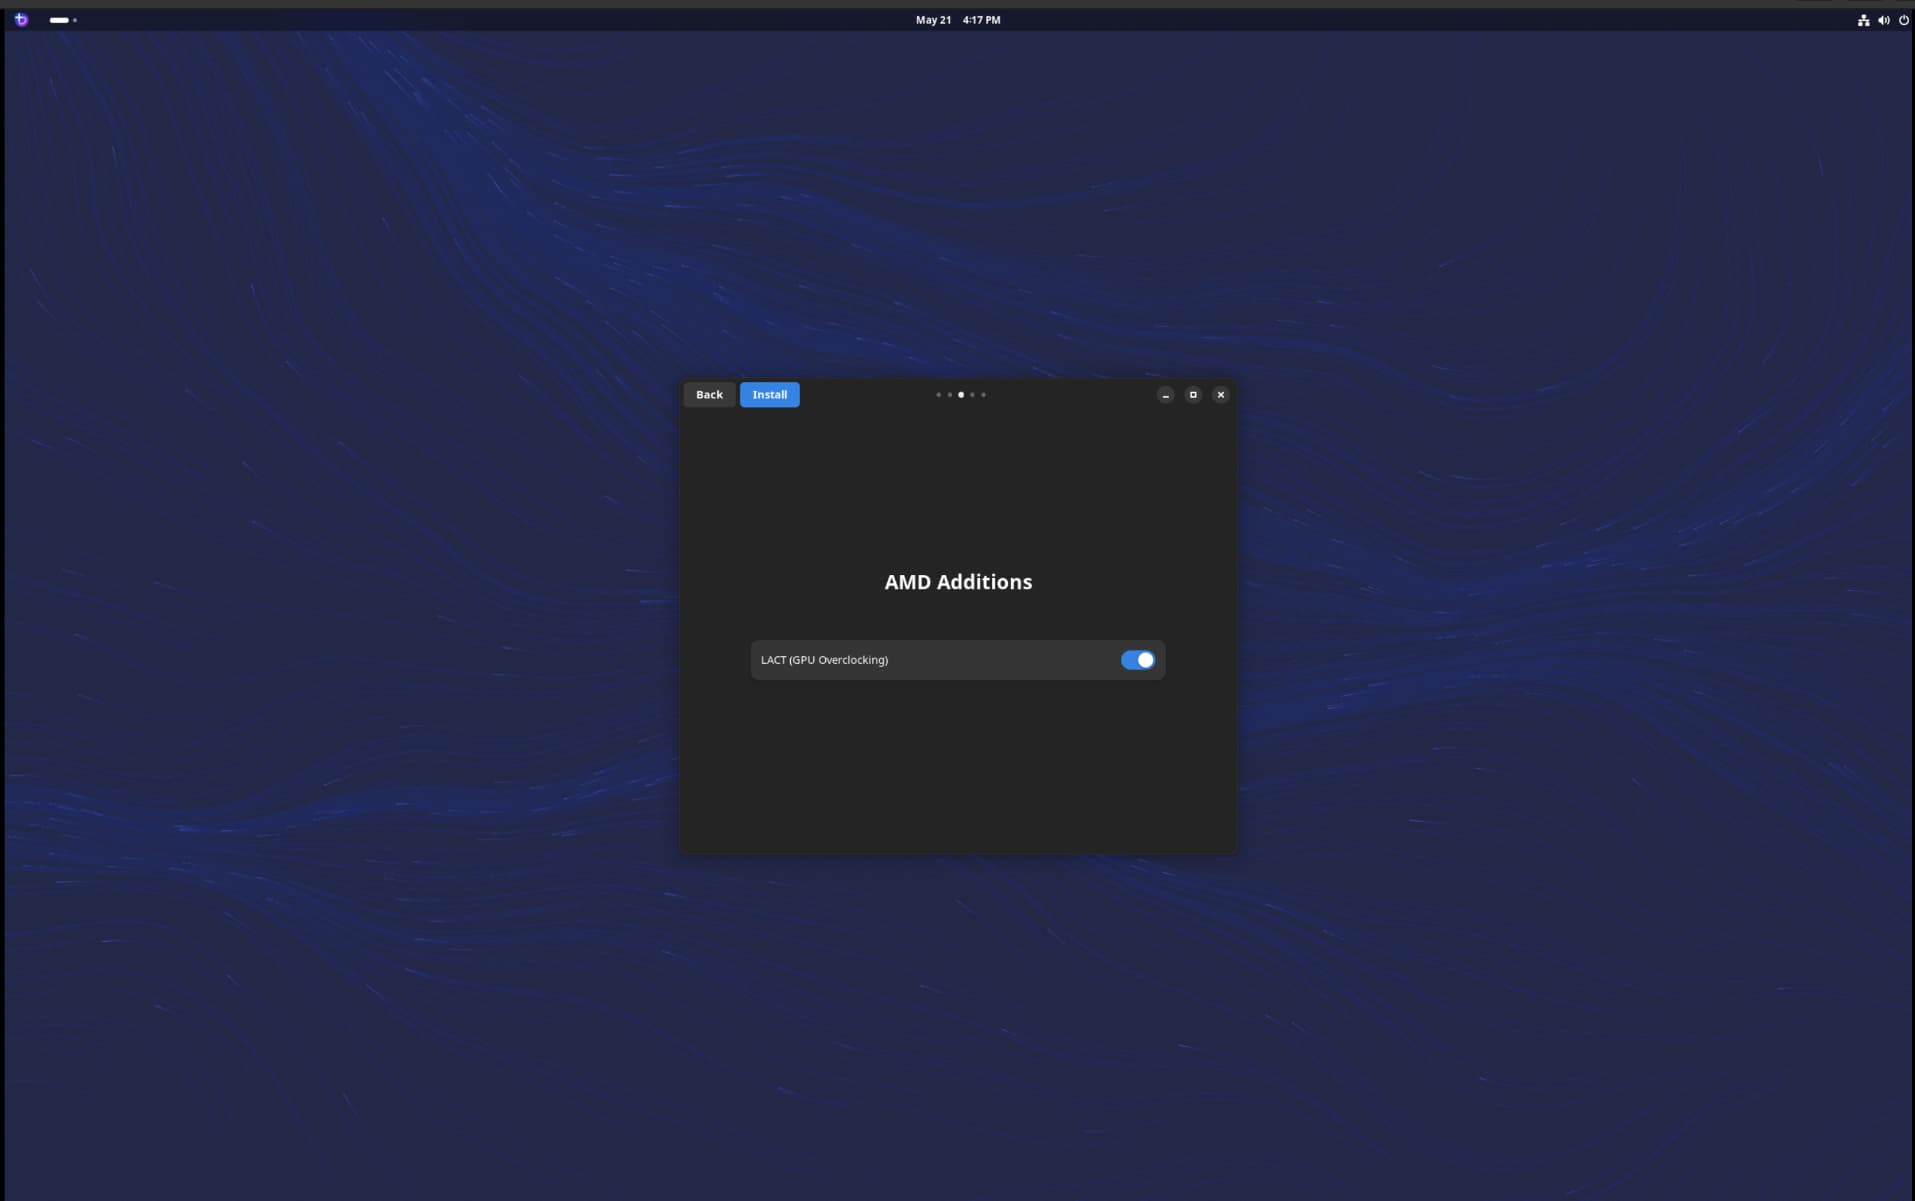Open the activities logo in top bar
1915x1201 pixels.
(21, 19)
